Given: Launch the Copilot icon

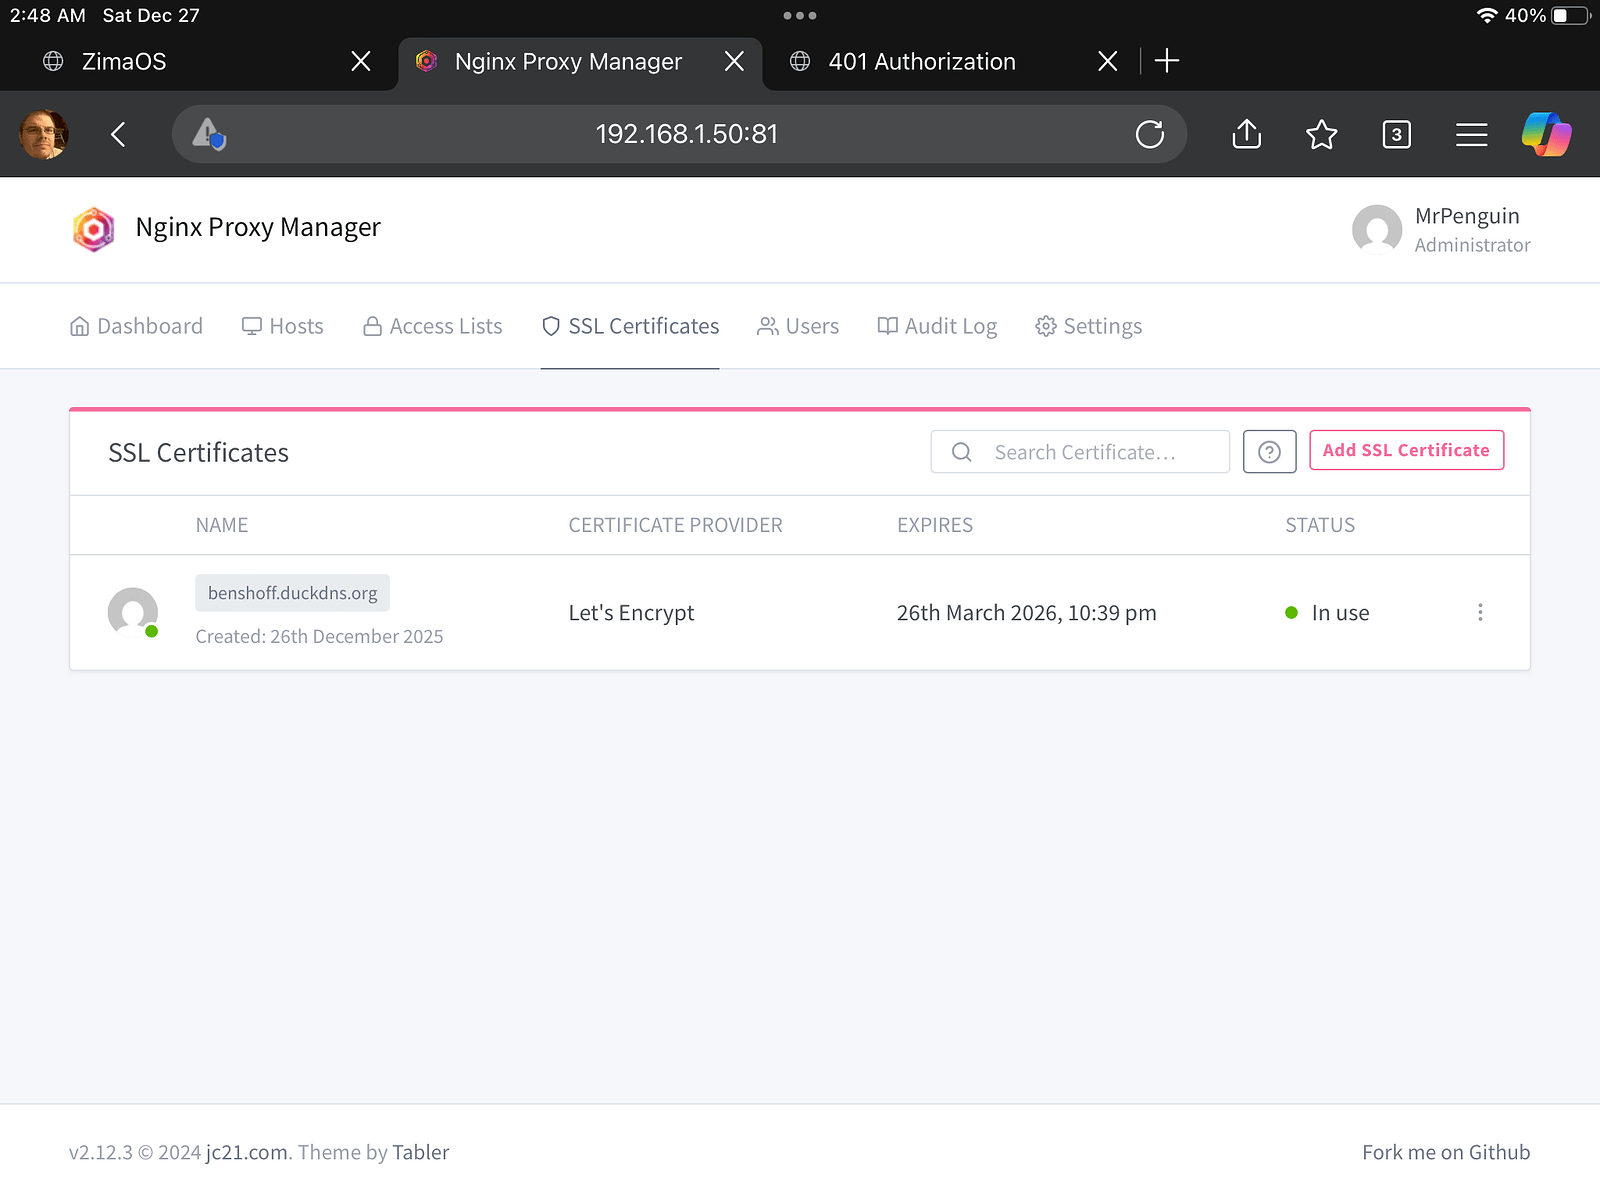Looking at the screenshot, I should (1545, 134).
